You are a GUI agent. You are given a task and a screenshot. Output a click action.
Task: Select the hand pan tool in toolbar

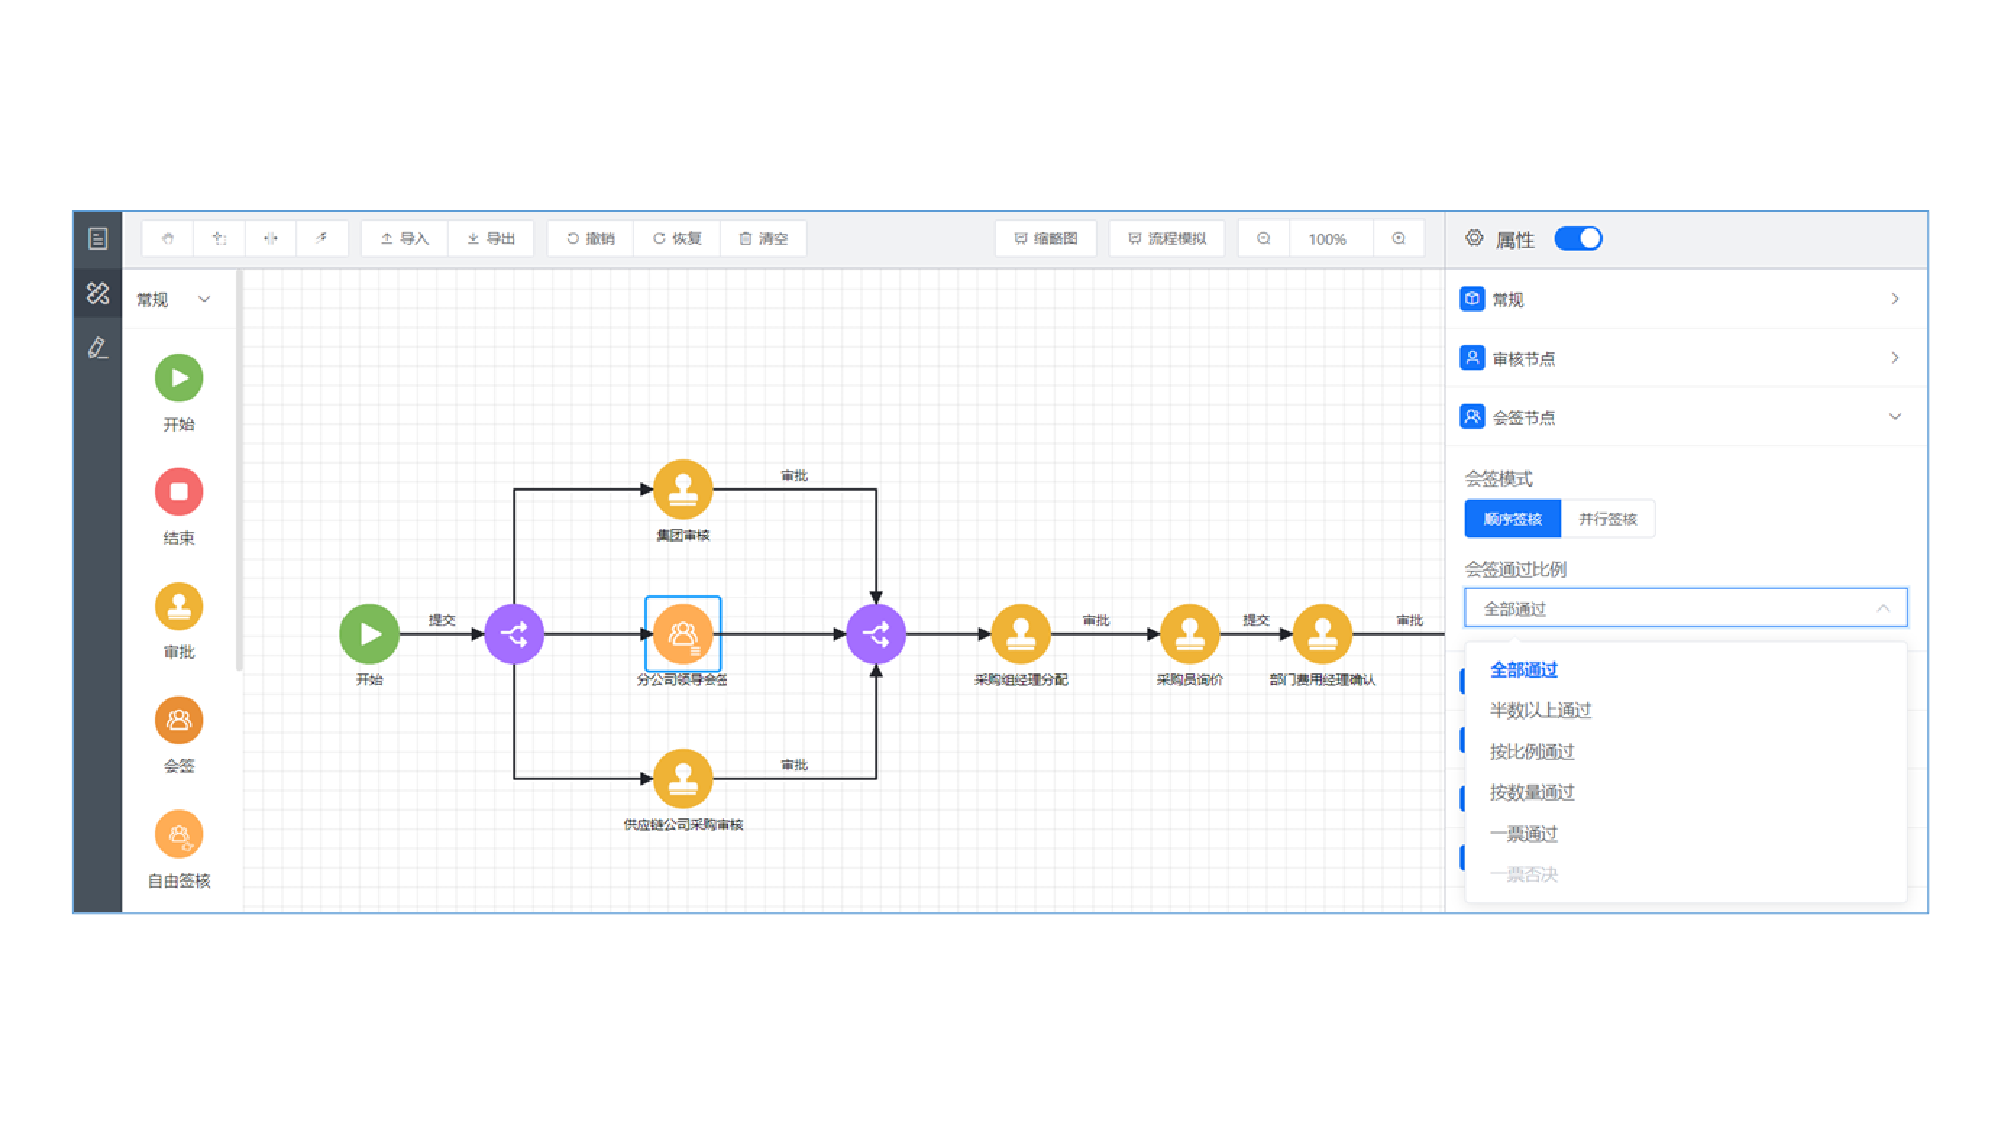point(168,239)
